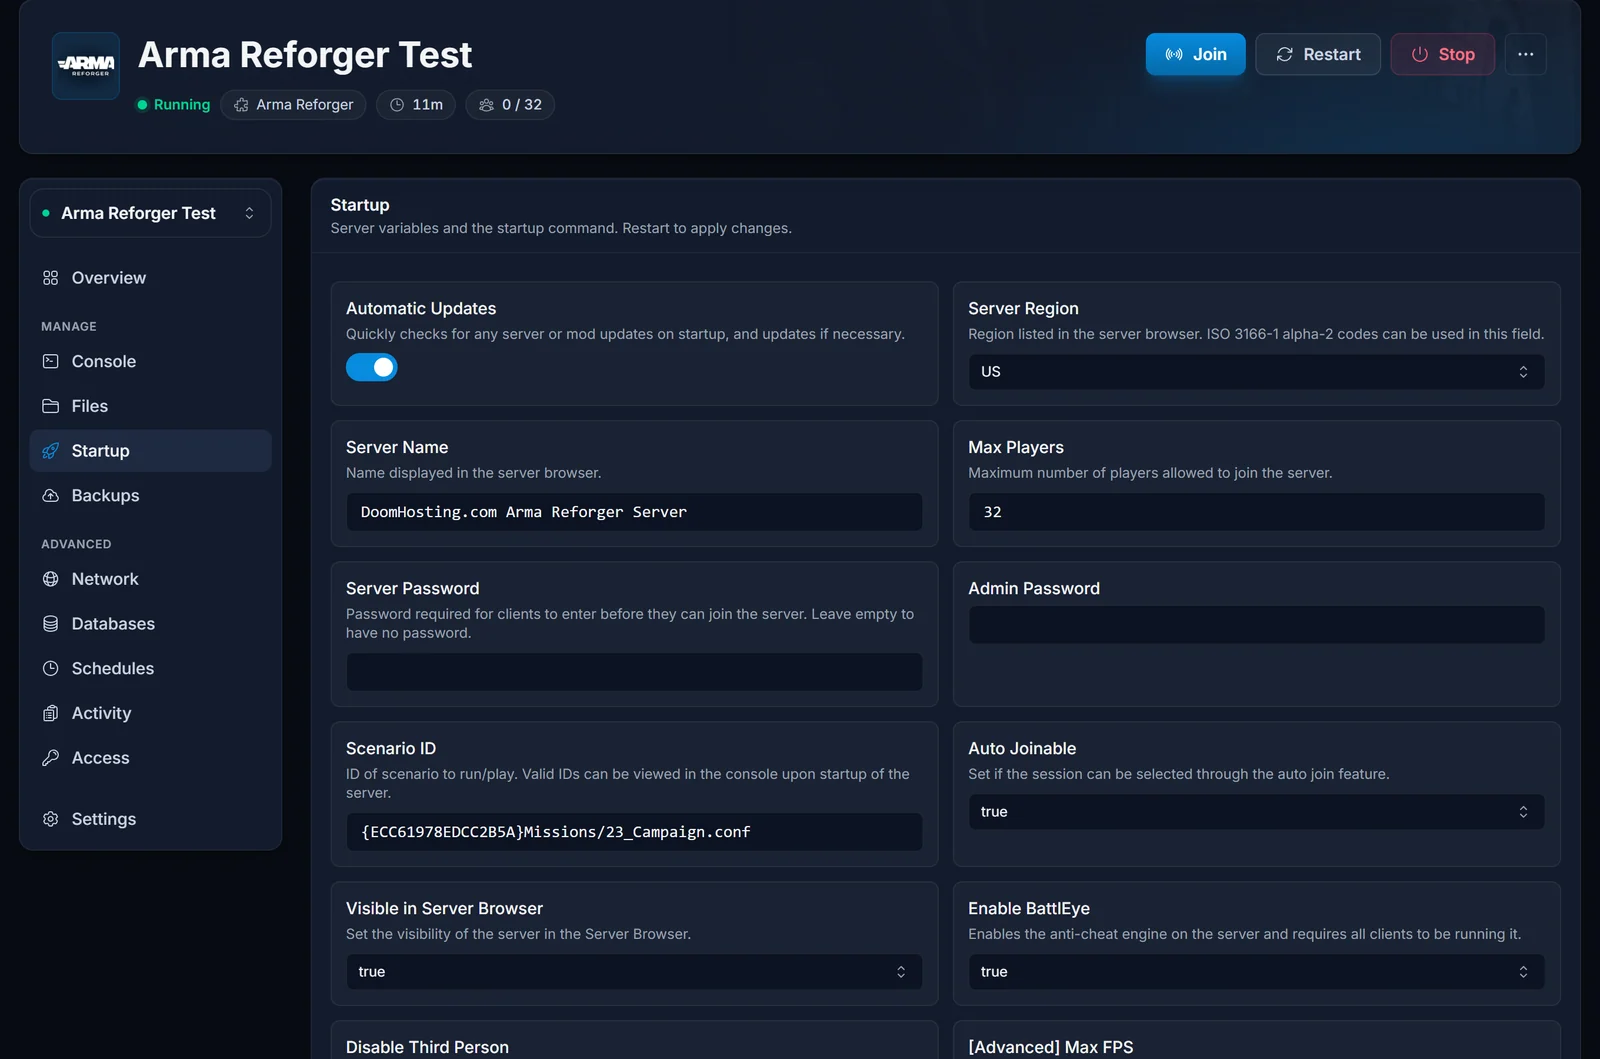Viewport: 1600px width, 1059px height.
Task: Click the Scenario ID input field
Action: (634, 832)
